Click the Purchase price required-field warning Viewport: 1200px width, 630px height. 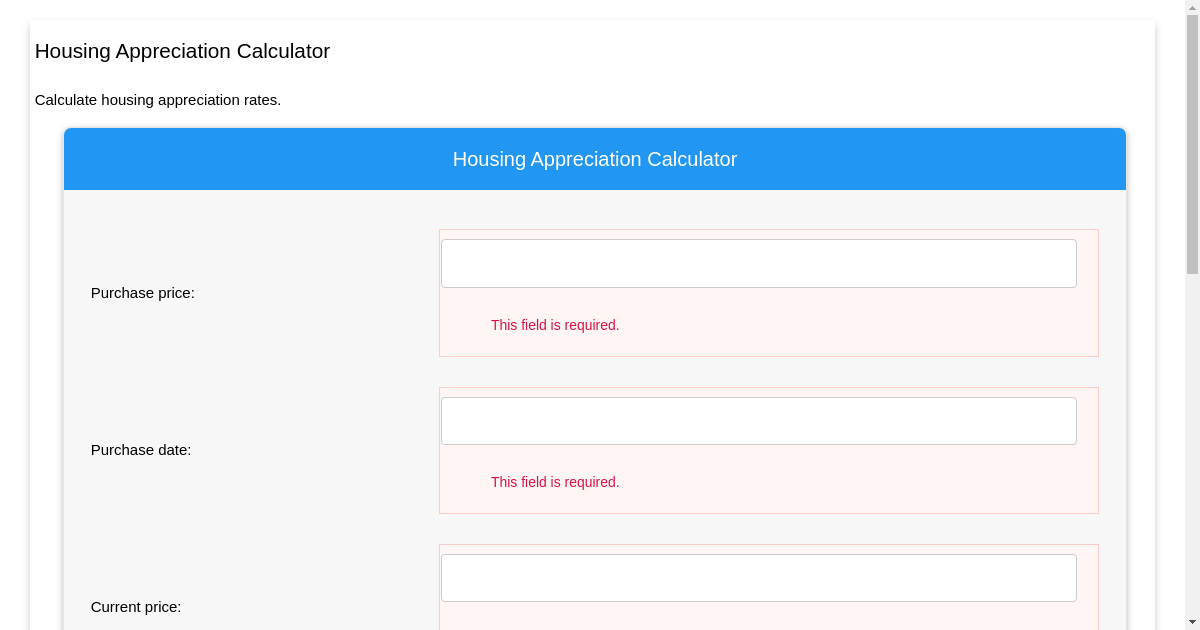tap(554, 325)
